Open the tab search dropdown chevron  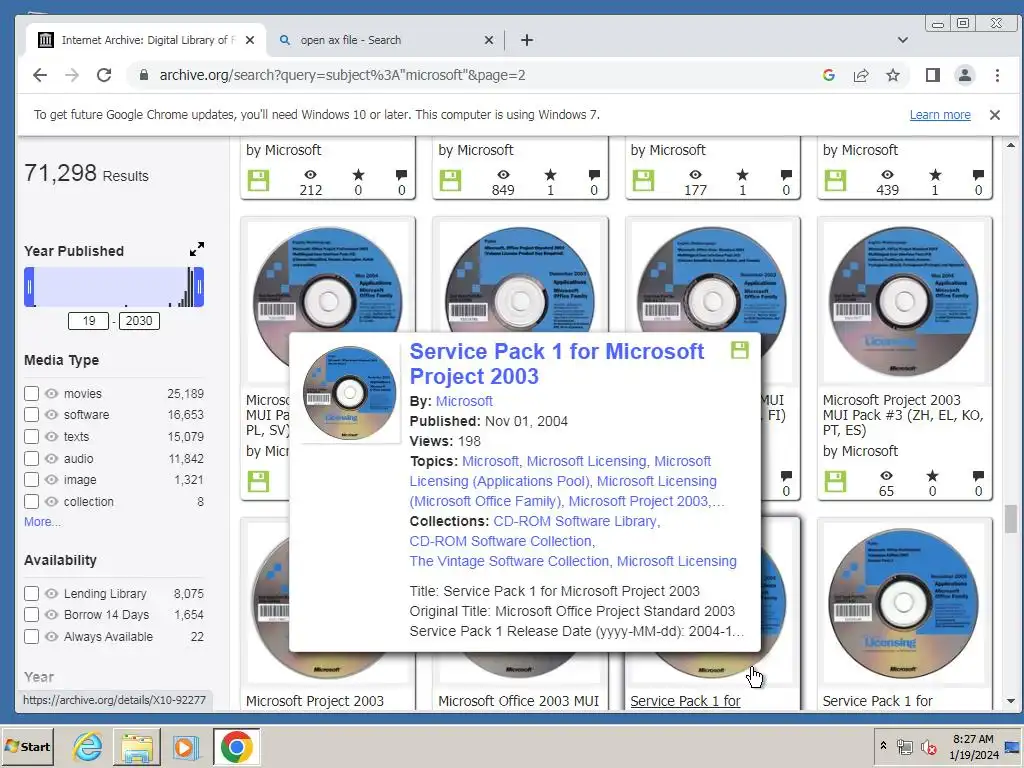[903, 40]
